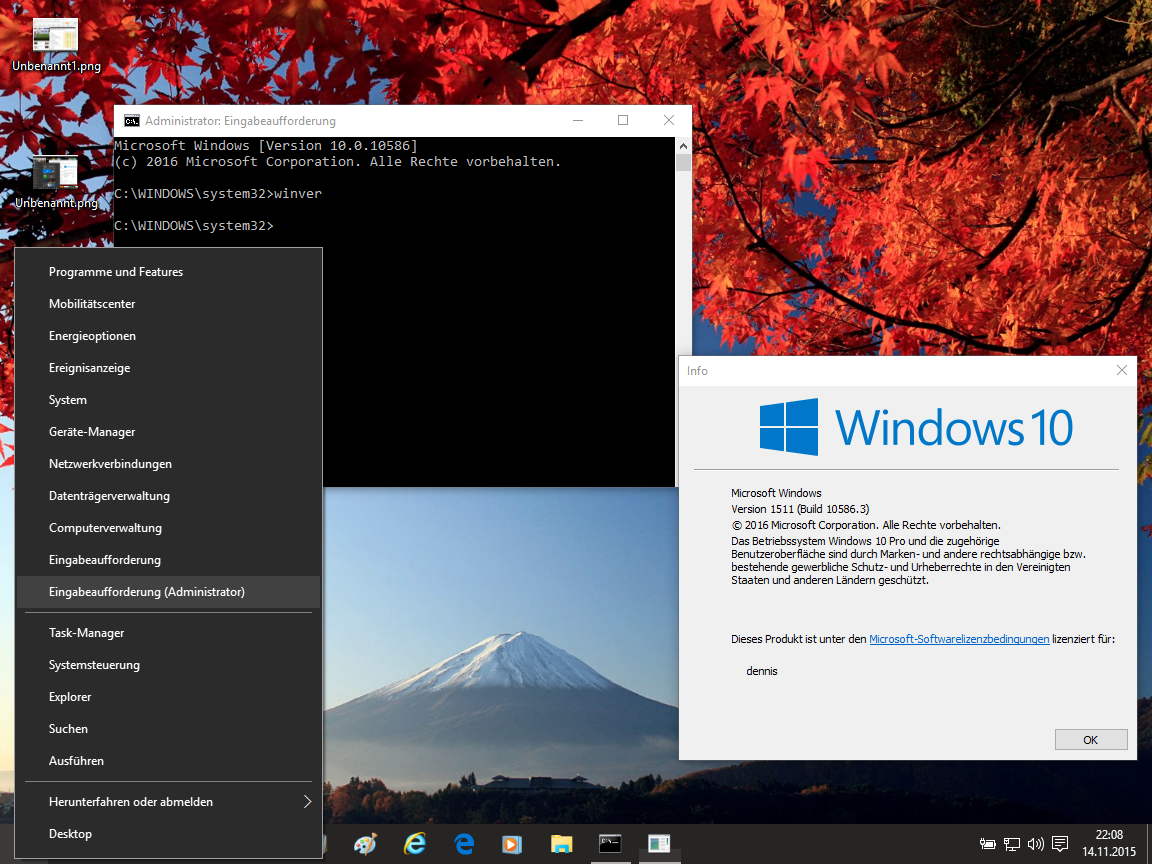1152x864 pixels.
Task: Close the Eingabeaufforderung window
Action: tap(669, 120)
